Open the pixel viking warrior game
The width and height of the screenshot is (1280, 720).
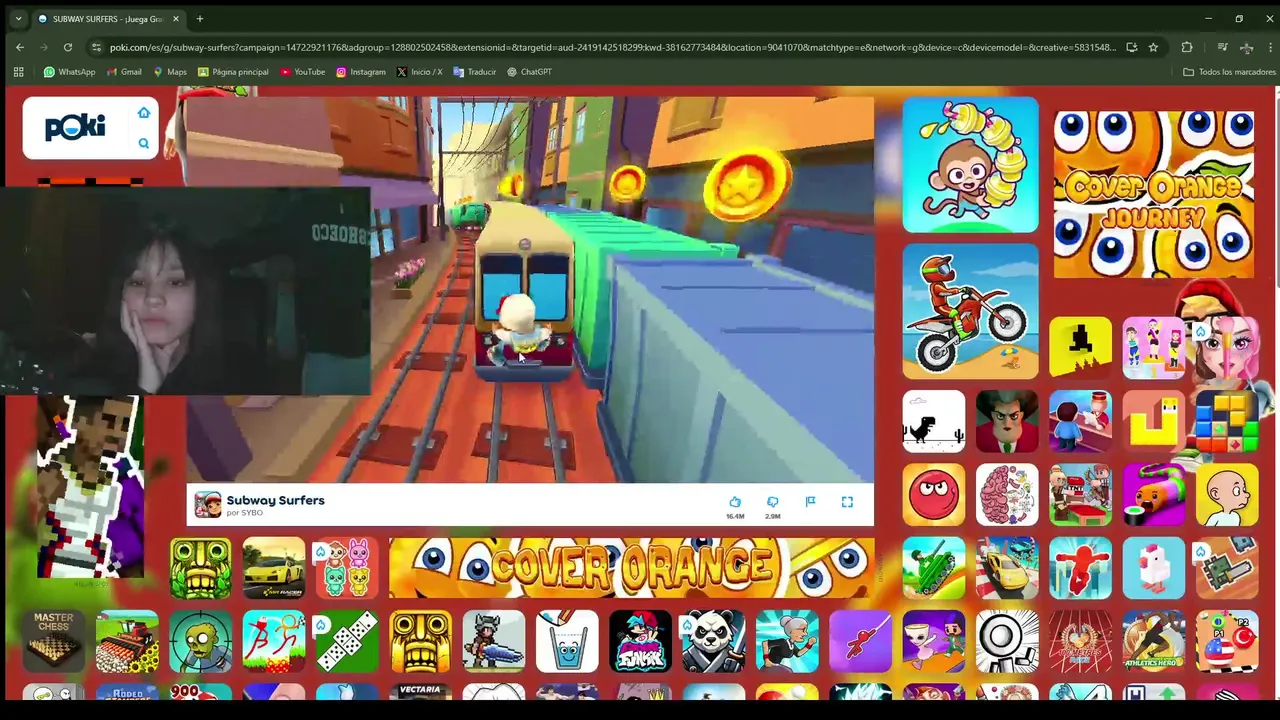pos(494,641)
